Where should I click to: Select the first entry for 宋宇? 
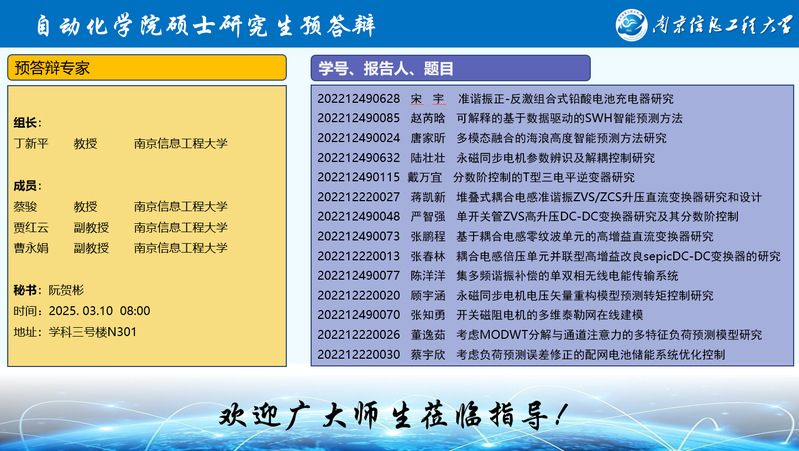[x=495, y=99]
